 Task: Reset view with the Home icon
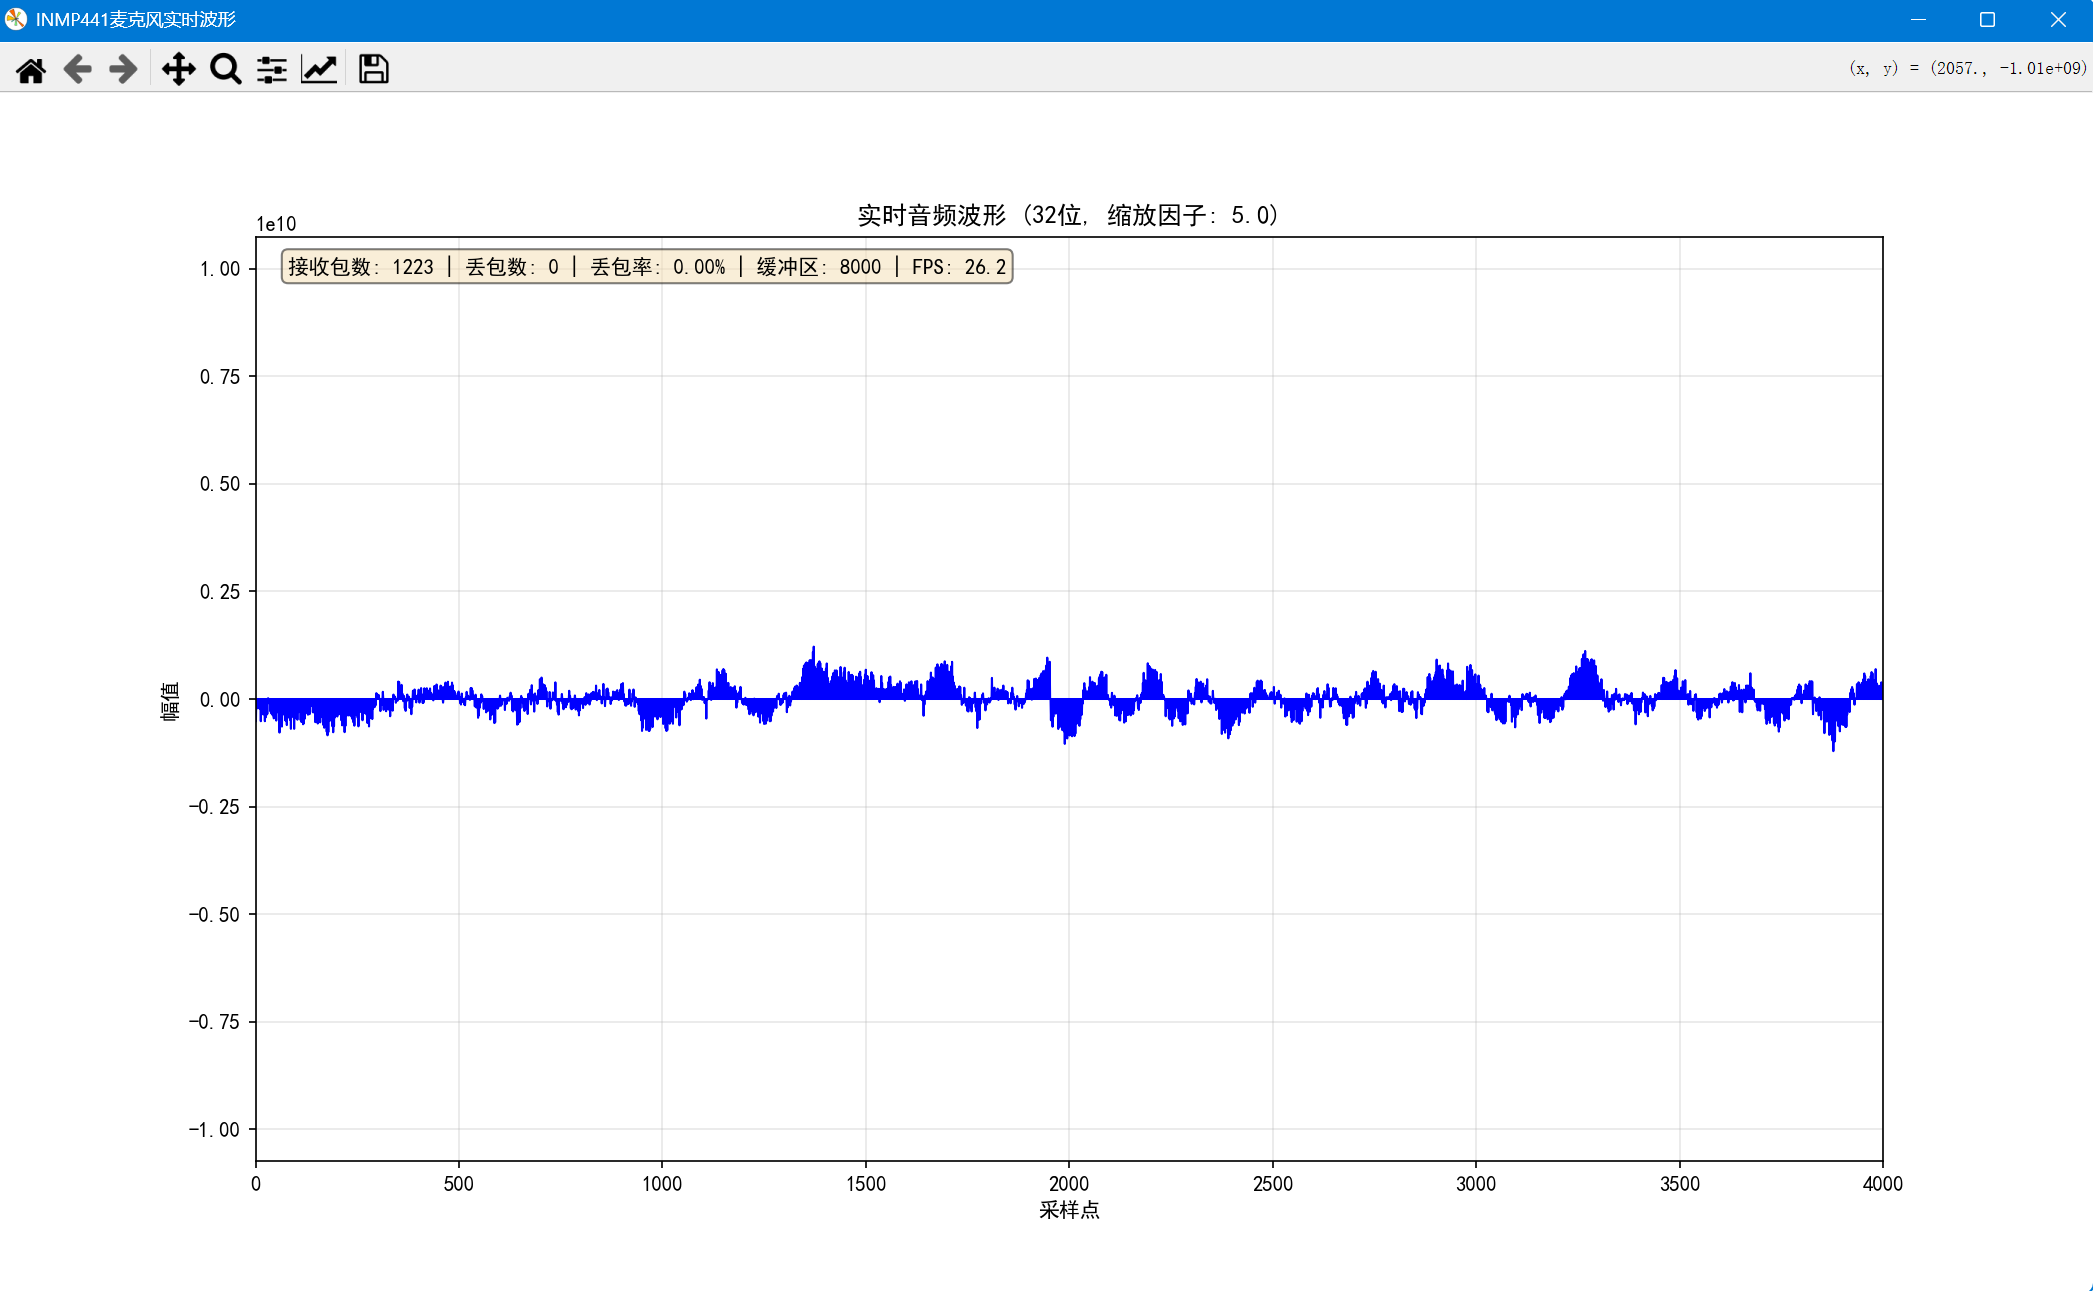(x=31, y=69)
